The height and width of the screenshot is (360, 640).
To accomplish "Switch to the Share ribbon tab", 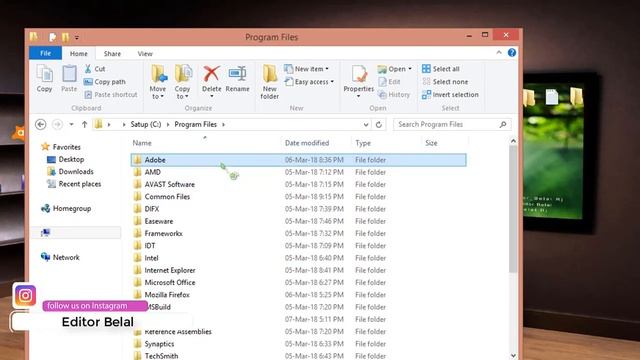I will pyautogui.click(x=112, y=53).
